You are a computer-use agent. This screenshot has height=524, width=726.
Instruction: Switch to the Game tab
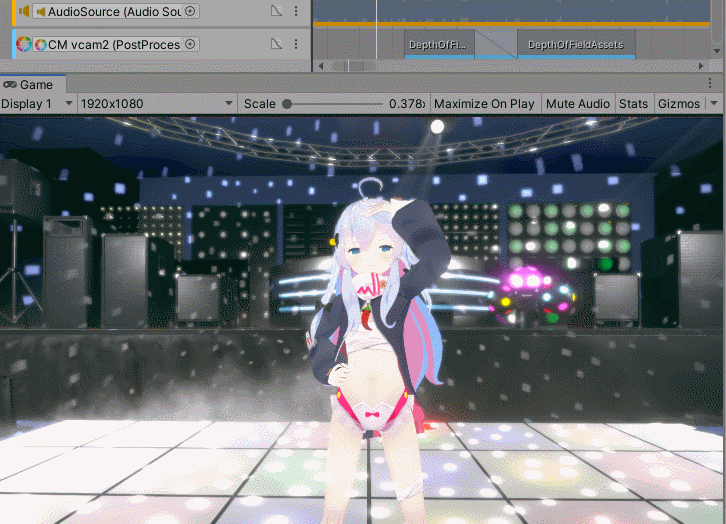coord(33,85)
